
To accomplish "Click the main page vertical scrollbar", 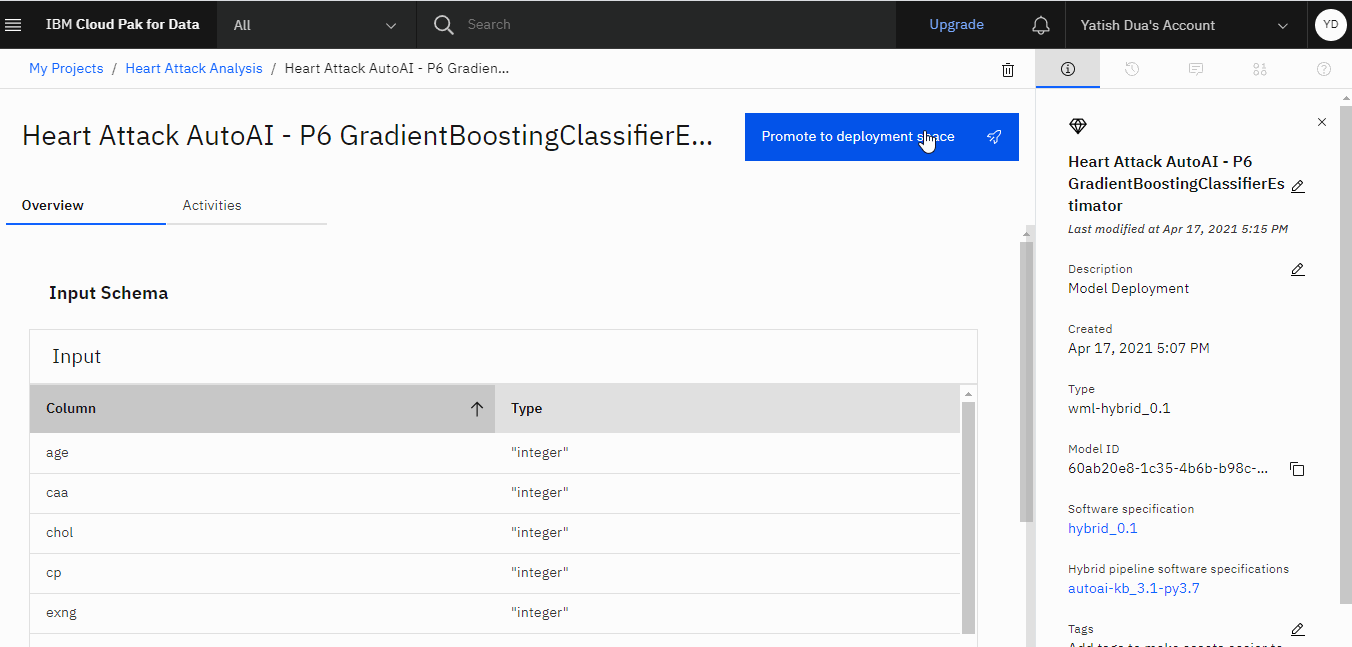I will [x=1026, y=380].
